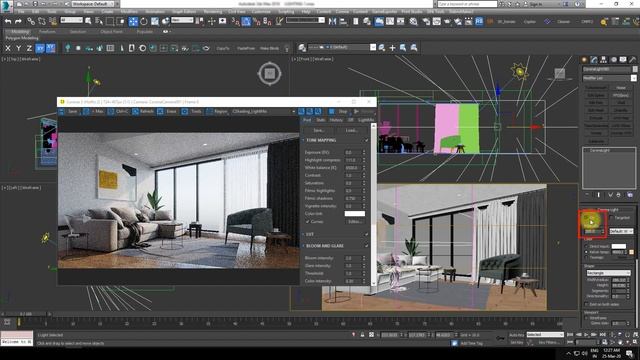Constrain to X axis
The height and width of the screenshot is (360, 640).
click(x=8, y=48)
